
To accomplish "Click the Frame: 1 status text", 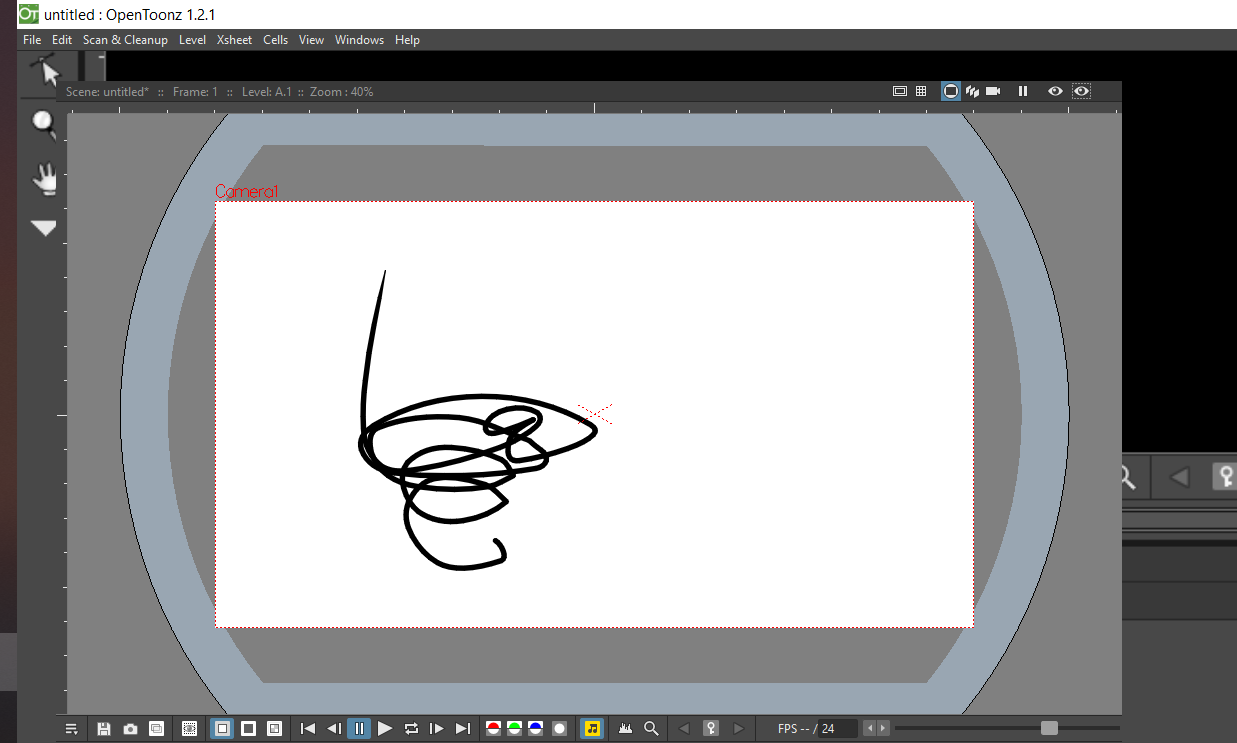I will pyautogui.click(x=195, y=91).
